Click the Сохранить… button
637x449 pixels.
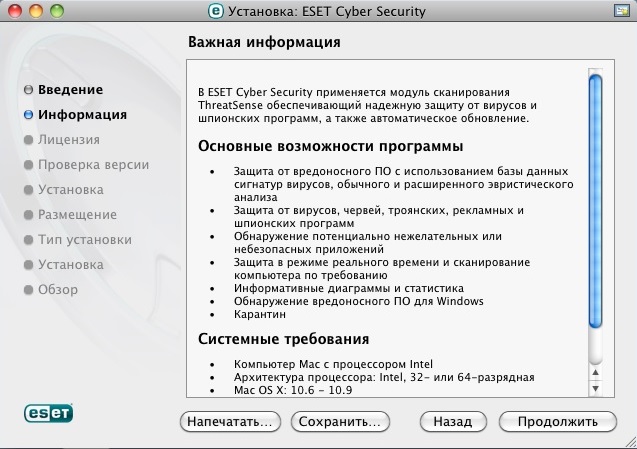coord(340,422)
